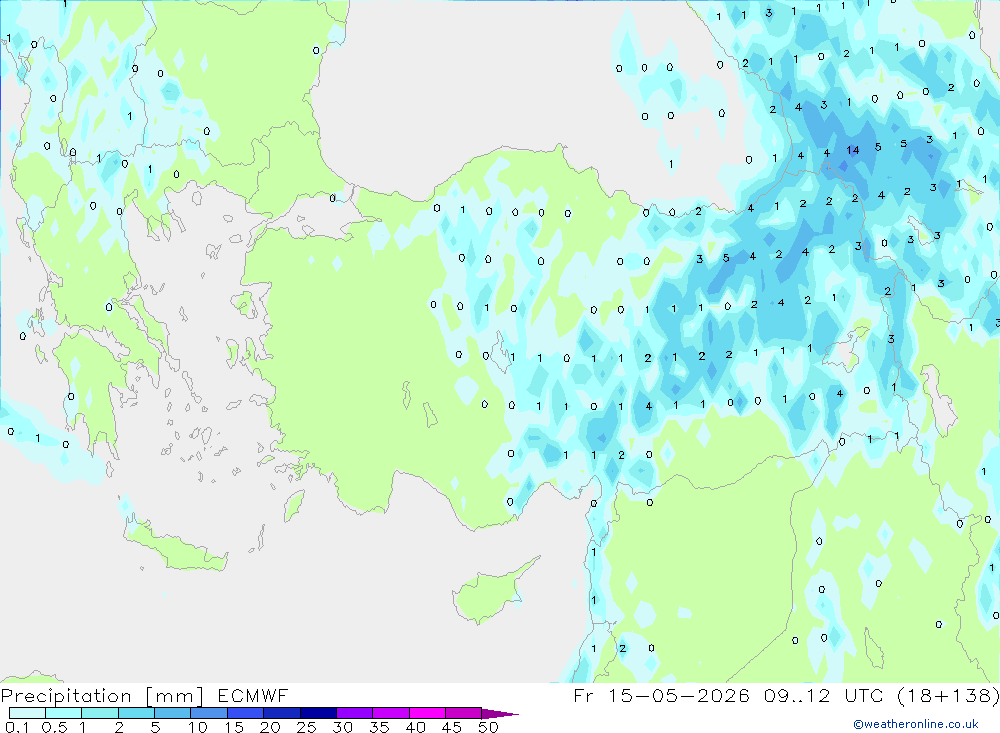Image resolution: width=1000 pixels, height=733 pixels.
Task: Click the 0.1–0.5 mm legend color box
Action: [27, 713]
